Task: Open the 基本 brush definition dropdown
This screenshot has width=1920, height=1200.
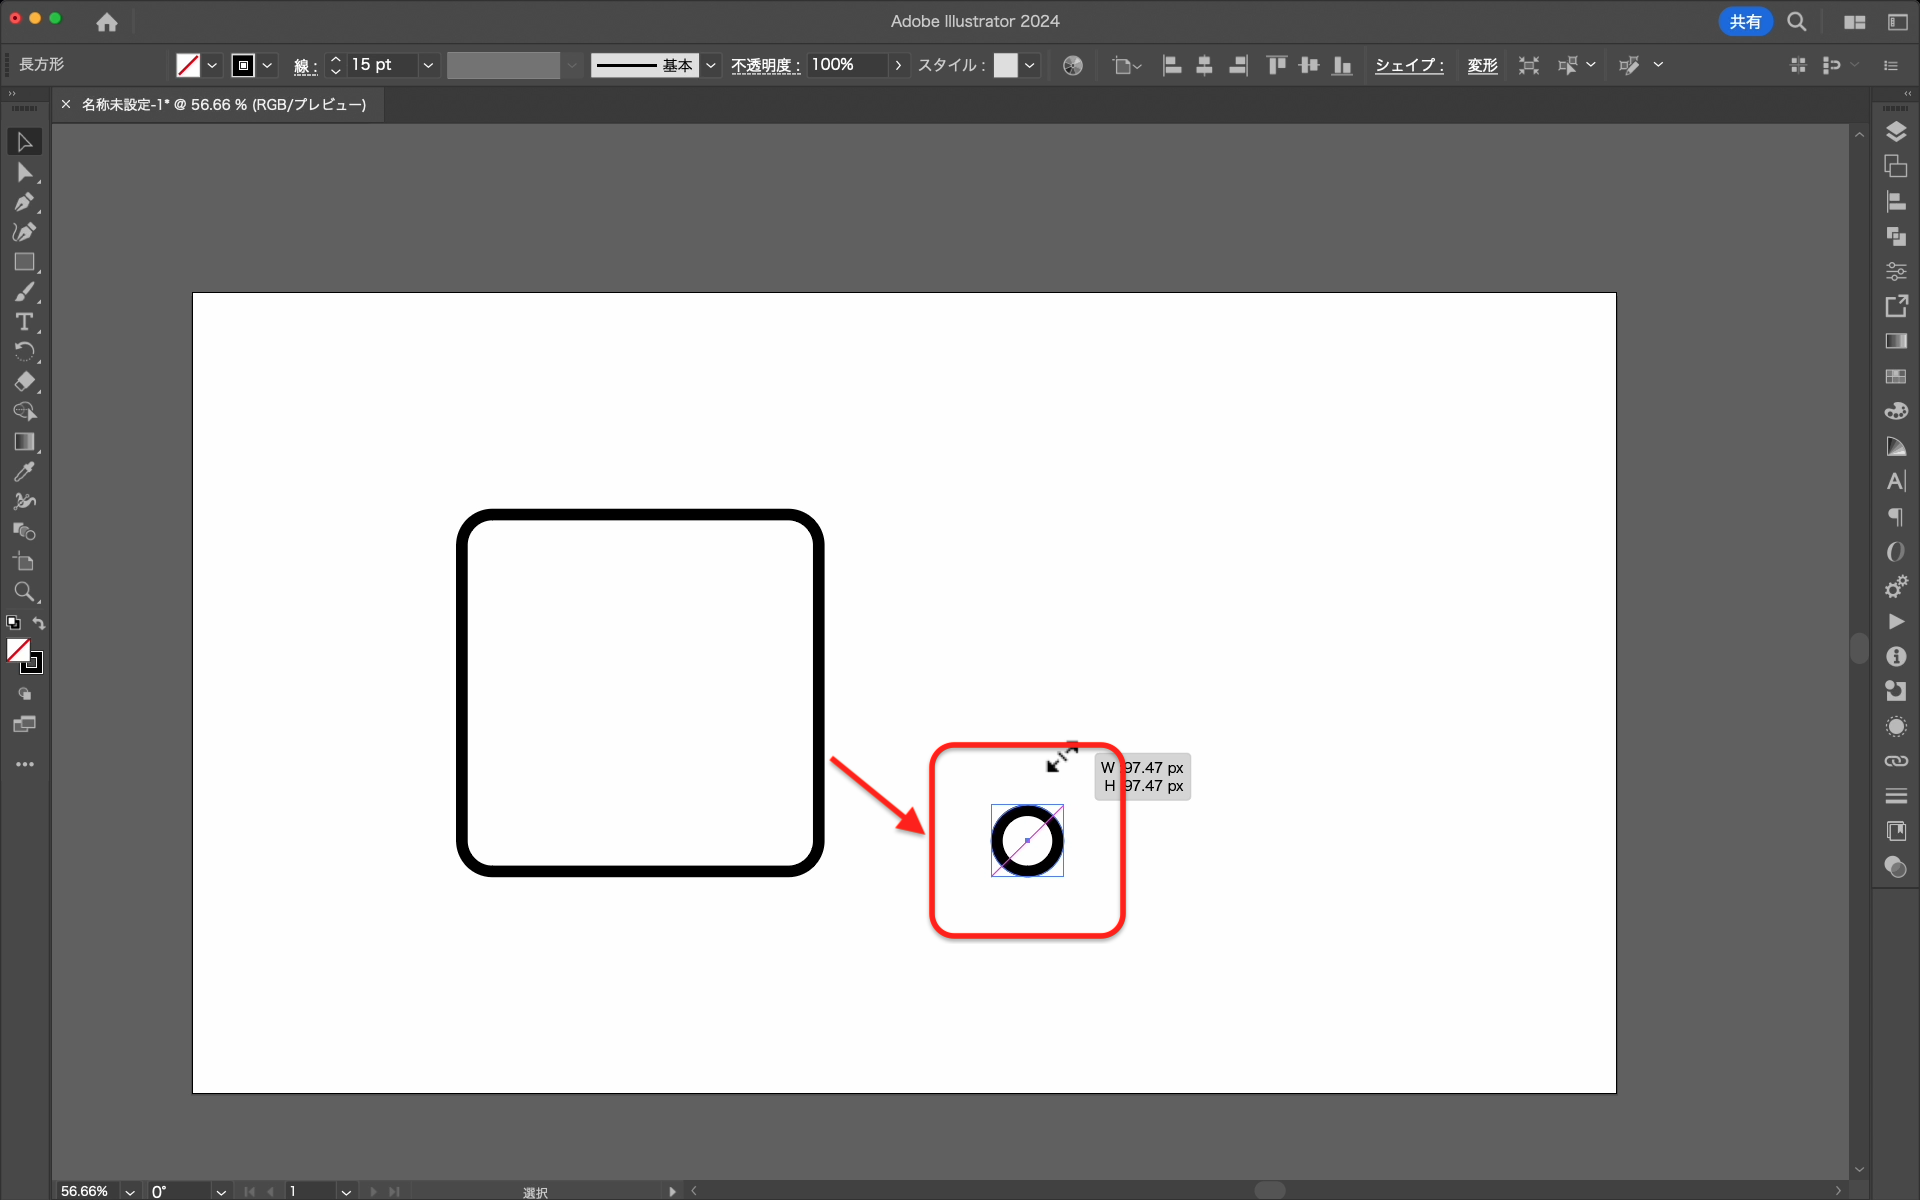Action: click(x=711, y=65)
